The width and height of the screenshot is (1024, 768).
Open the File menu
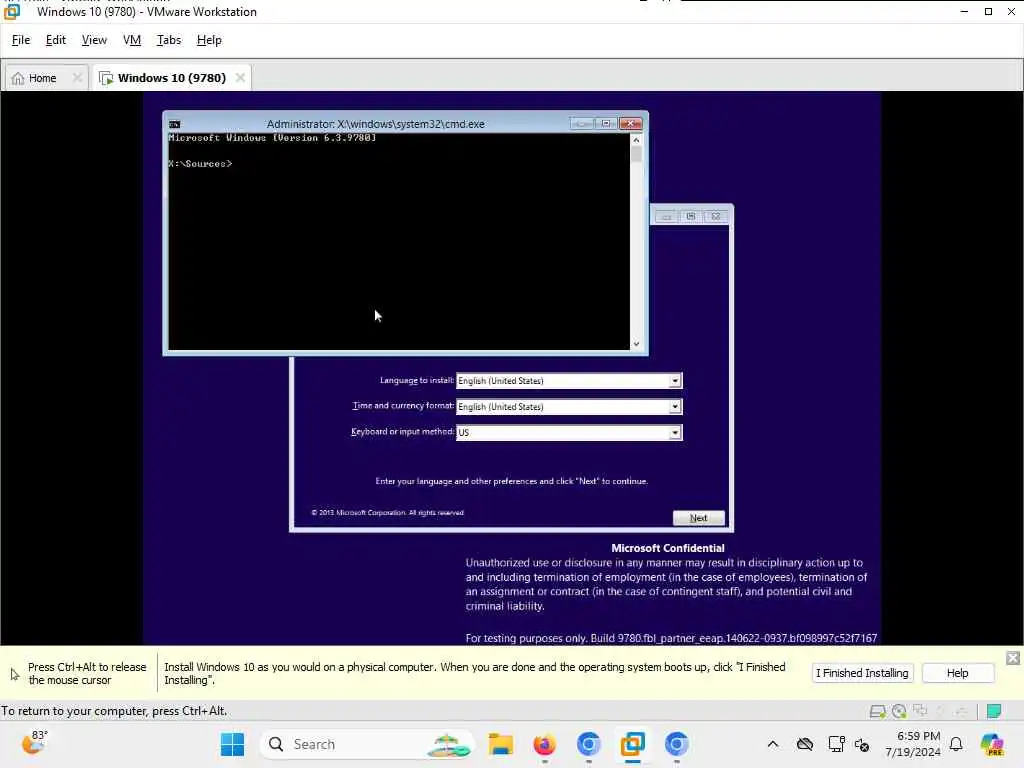click(x=21, y=40)
